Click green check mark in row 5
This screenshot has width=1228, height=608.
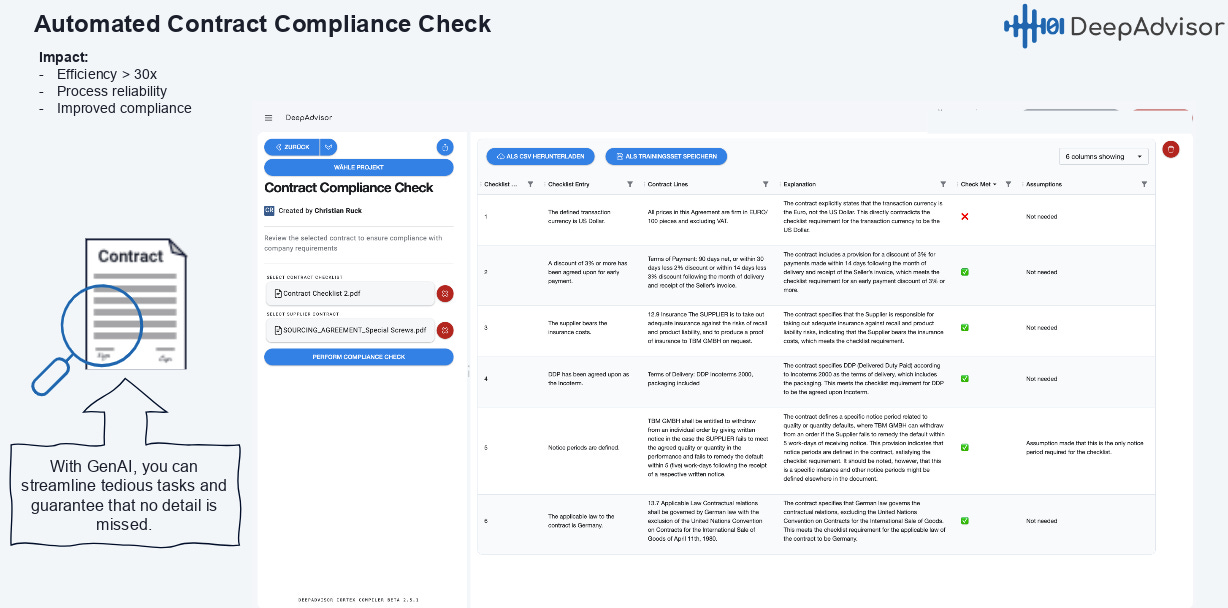965,447
